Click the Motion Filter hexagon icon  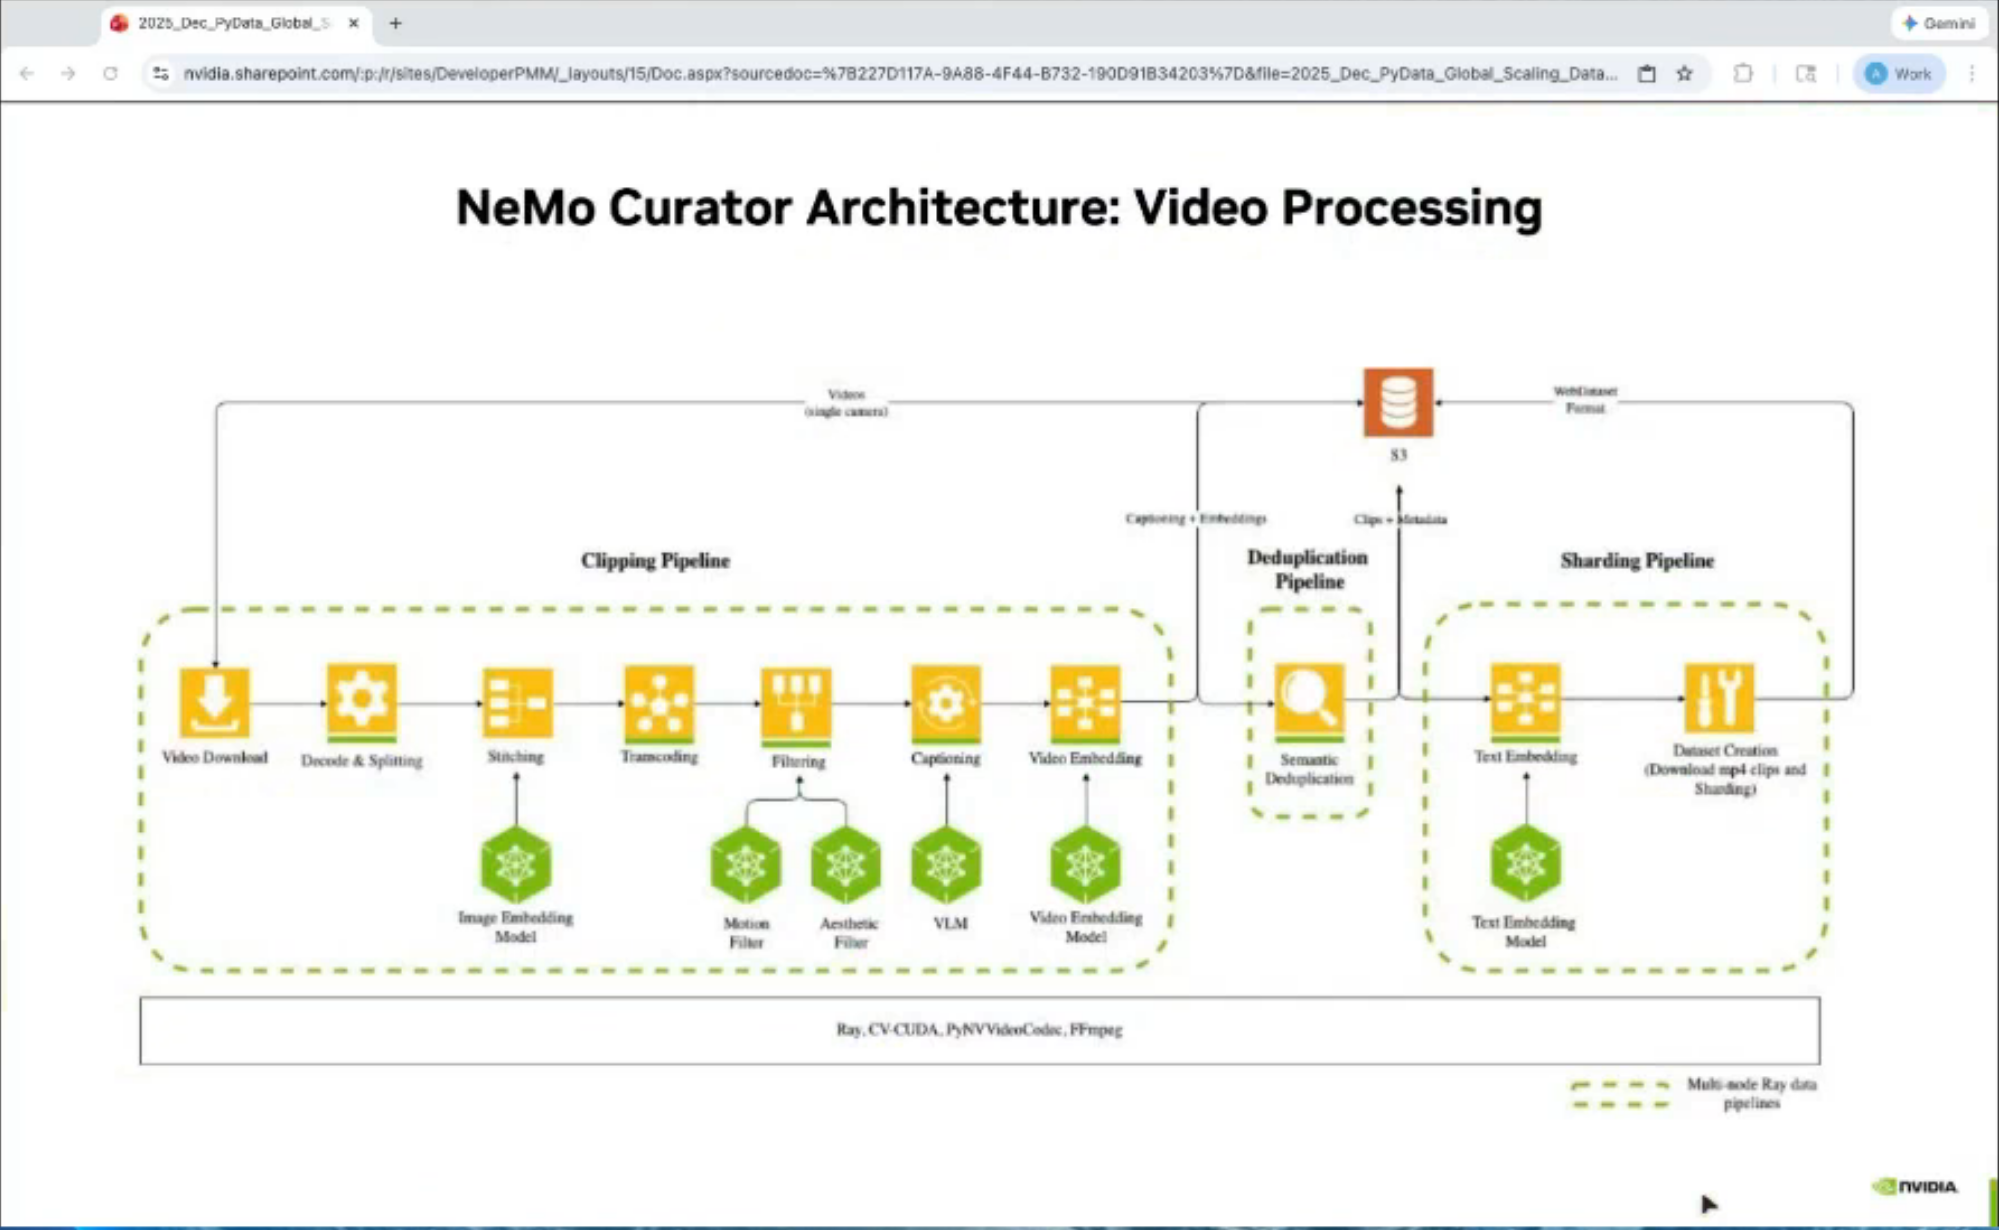[x=745, y=864]
